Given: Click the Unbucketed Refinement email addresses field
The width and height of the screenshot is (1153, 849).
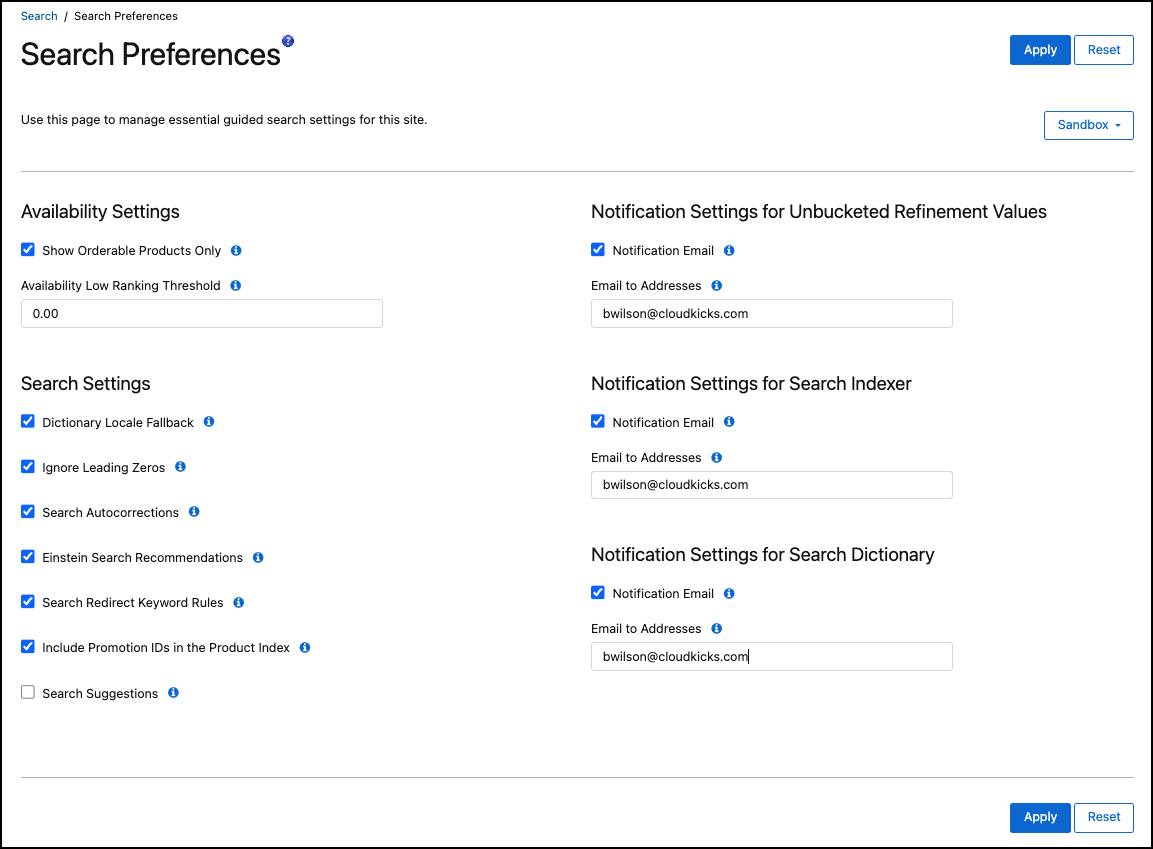Looking at the screenshot, I should click(x=771, y=313).
